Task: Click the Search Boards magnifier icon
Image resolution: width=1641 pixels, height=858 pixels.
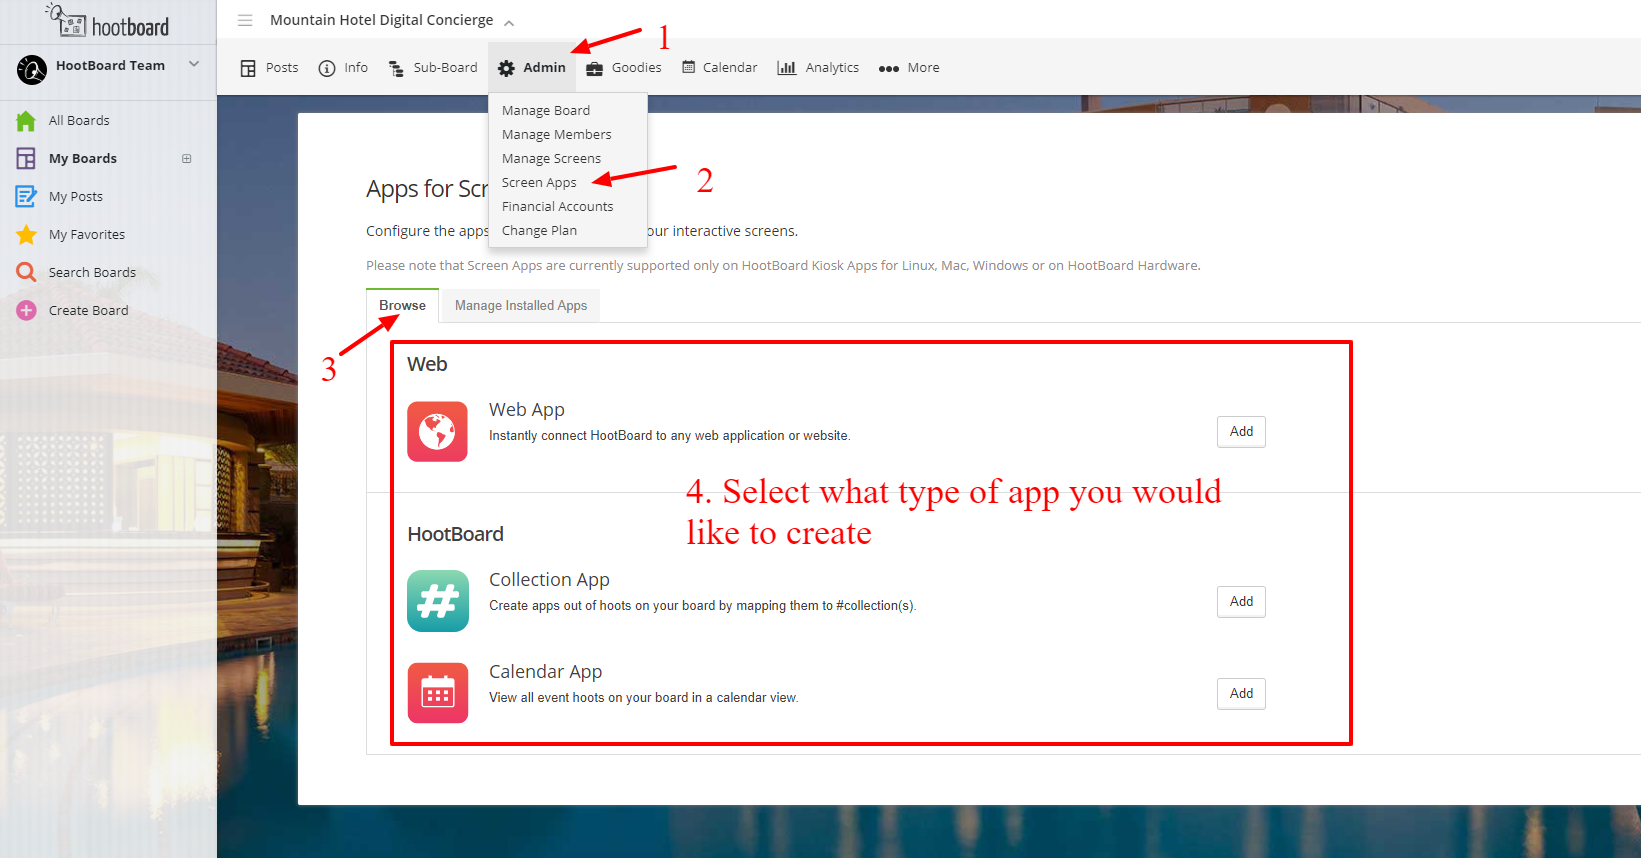Action: click(26, 272)
